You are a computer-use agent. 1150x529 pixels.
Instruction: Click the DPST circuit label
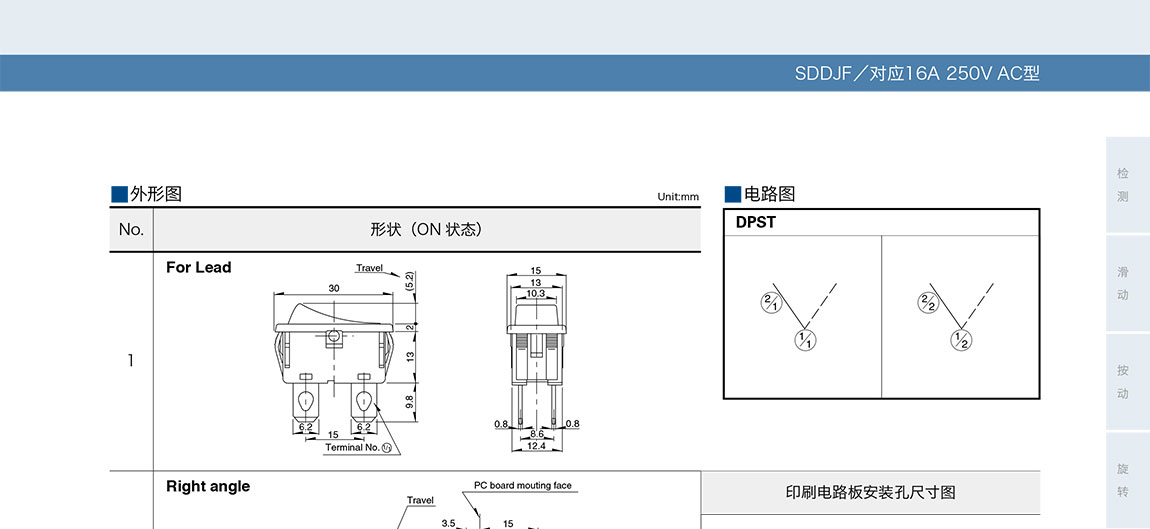click(x=756, y=222)
